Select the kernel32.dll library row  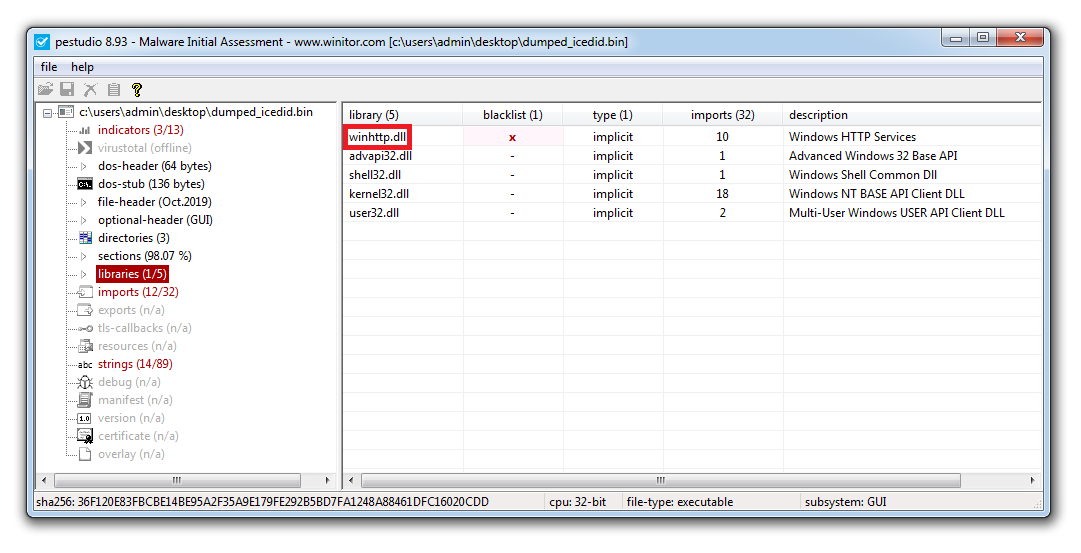pos(379,194)
